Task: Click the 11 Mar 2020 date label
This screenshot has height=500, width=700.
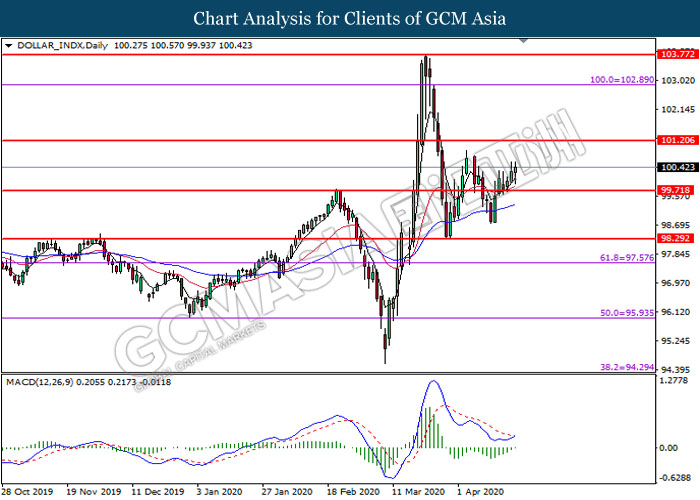Action: click(x=418, y=492)
